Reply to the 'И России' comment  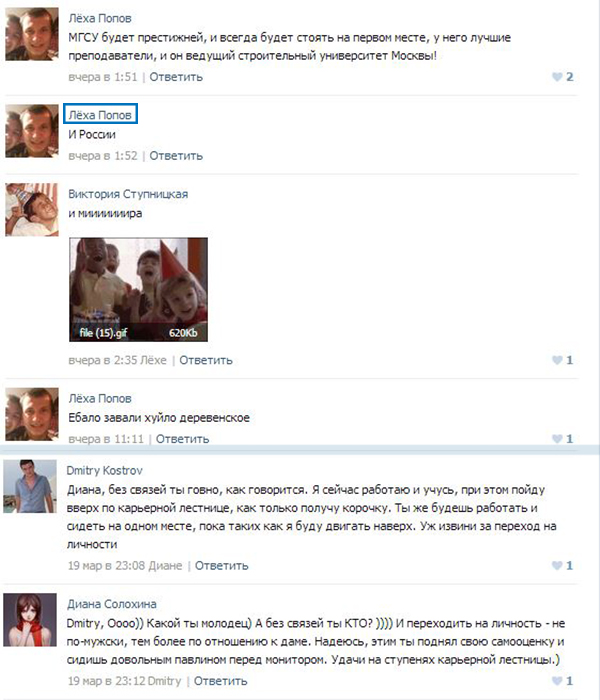176,156
